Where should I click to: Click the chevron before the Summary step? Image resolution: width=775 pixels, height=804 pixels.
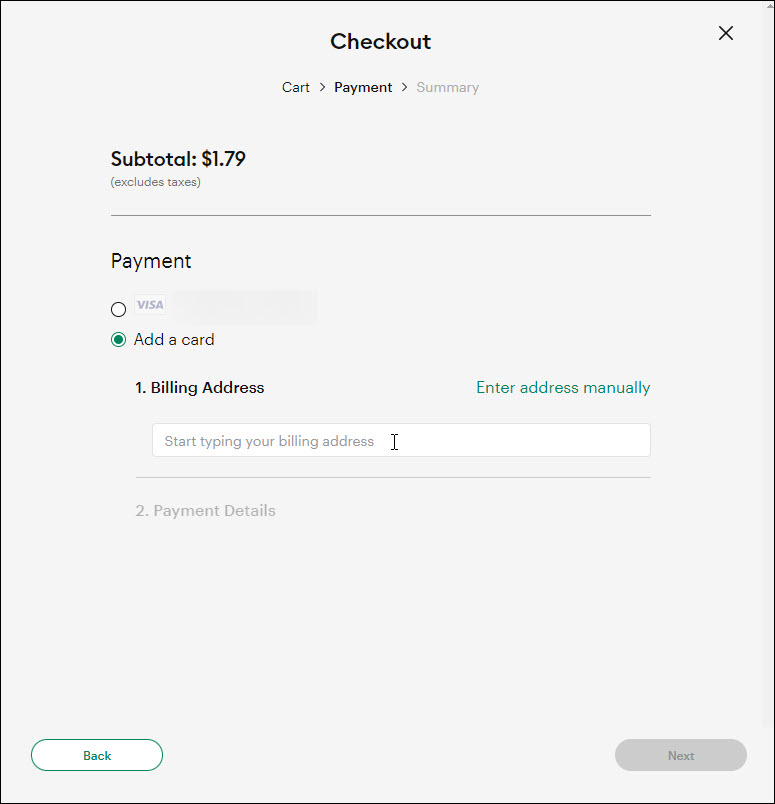pyautogui.click(x=404, y=87)
